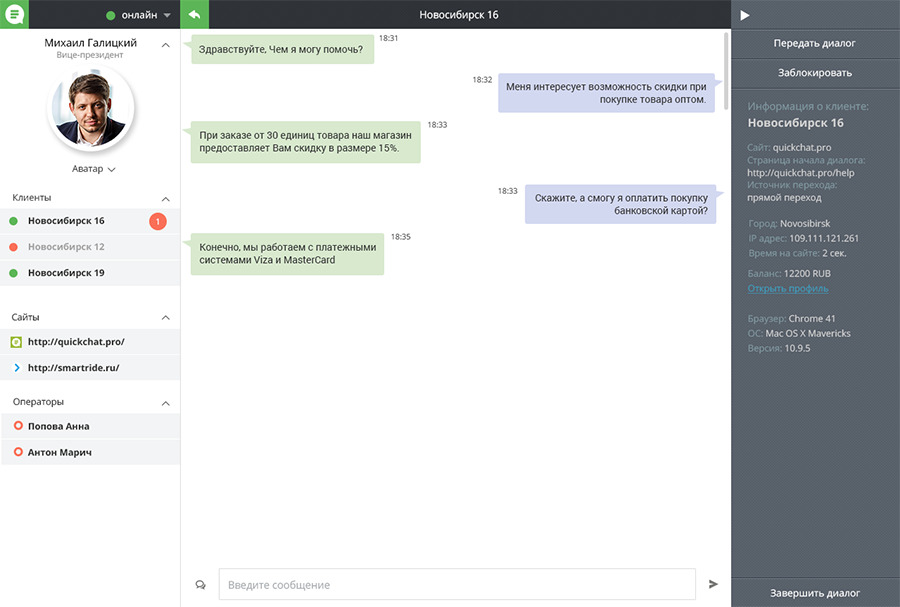
Task: Click the chat area scrollbar
Action: tap(726, 71)
